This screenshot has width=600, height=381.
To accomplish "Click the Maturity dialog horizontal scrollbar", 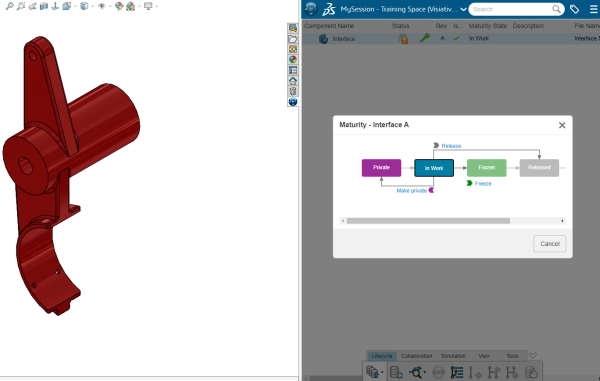I will [428, 221].
